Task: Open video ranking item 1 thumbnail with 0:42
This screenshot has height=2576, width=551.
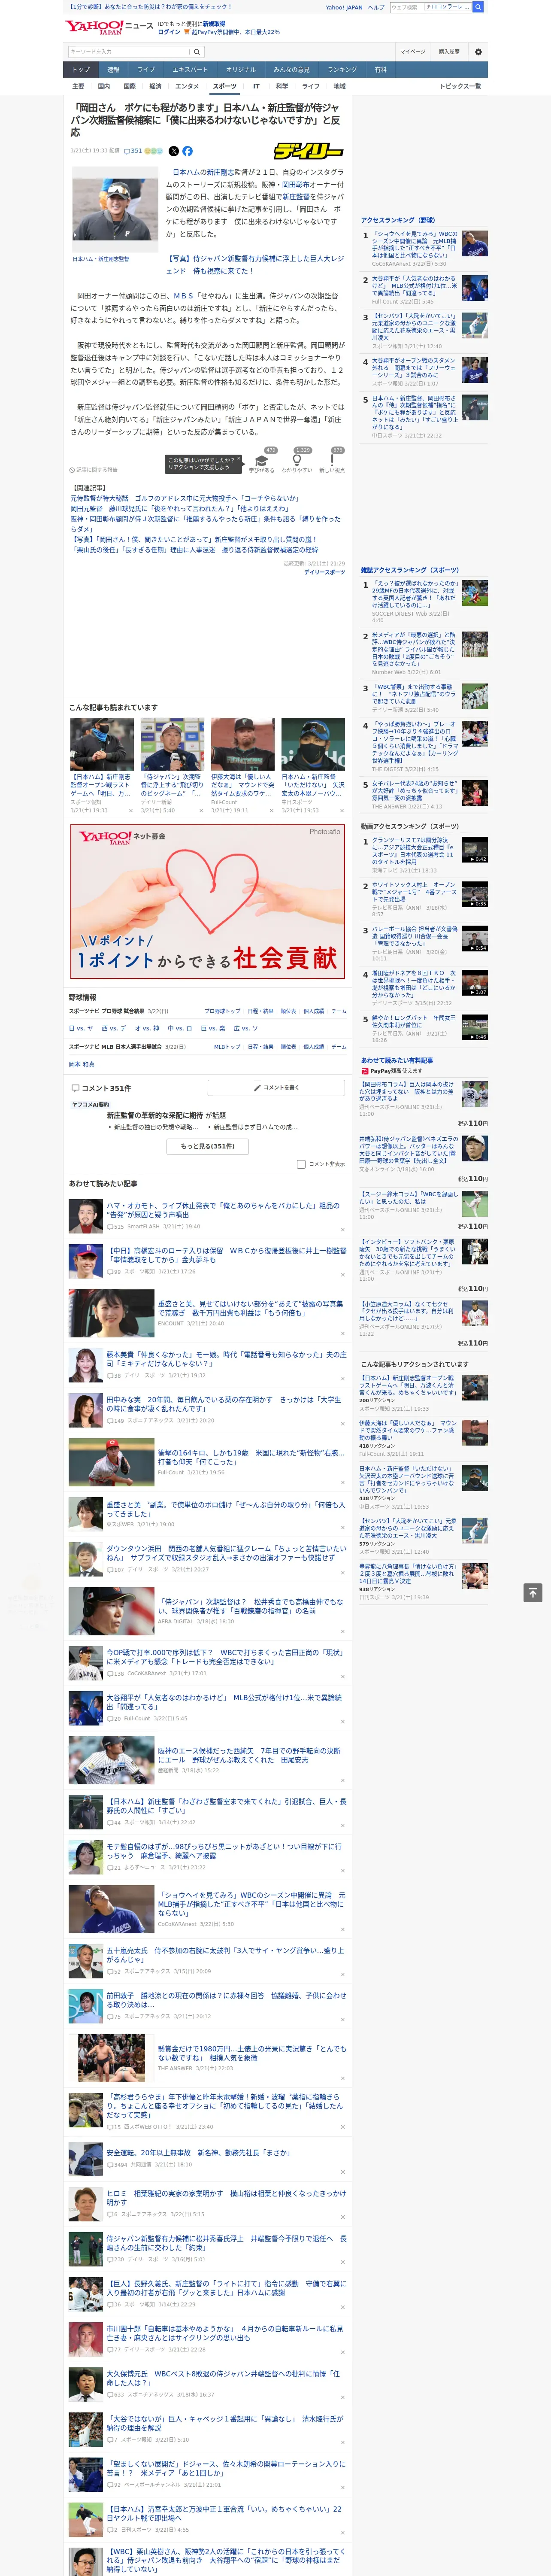Action: pyautogui.click(x=475, y=850)
